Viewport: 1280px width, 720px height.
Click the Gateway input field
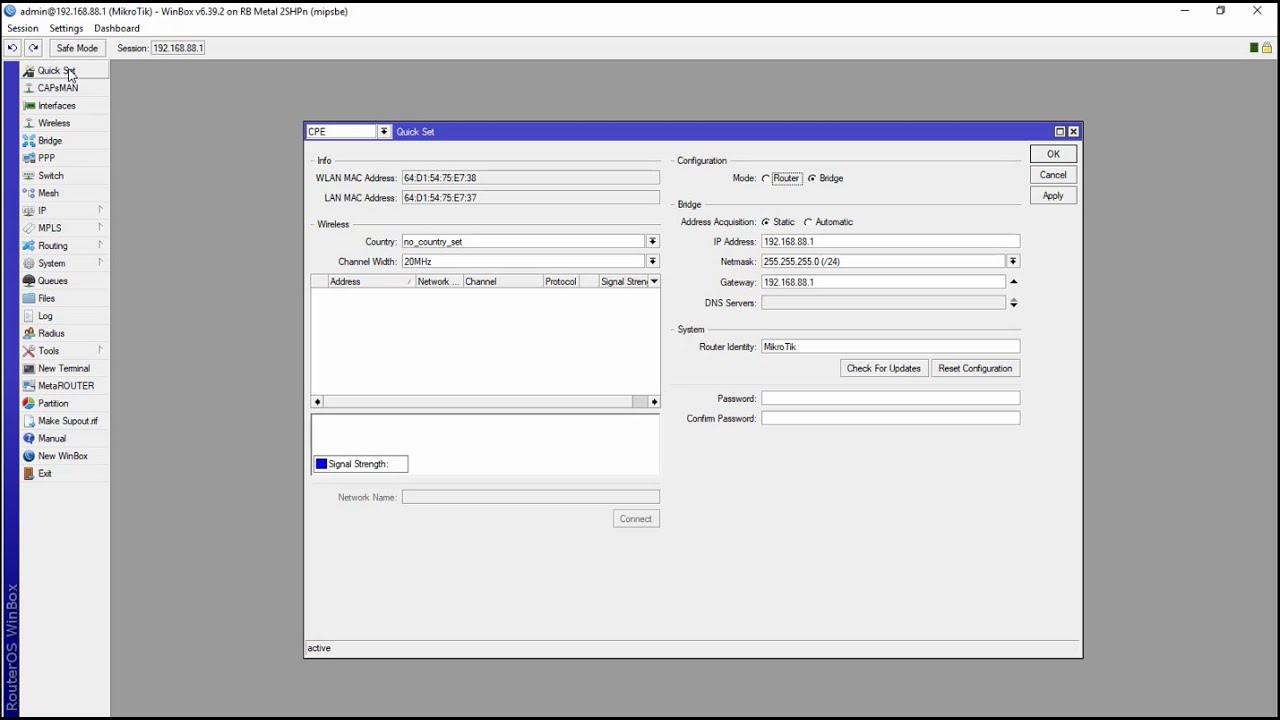click(x=883, y=283)
